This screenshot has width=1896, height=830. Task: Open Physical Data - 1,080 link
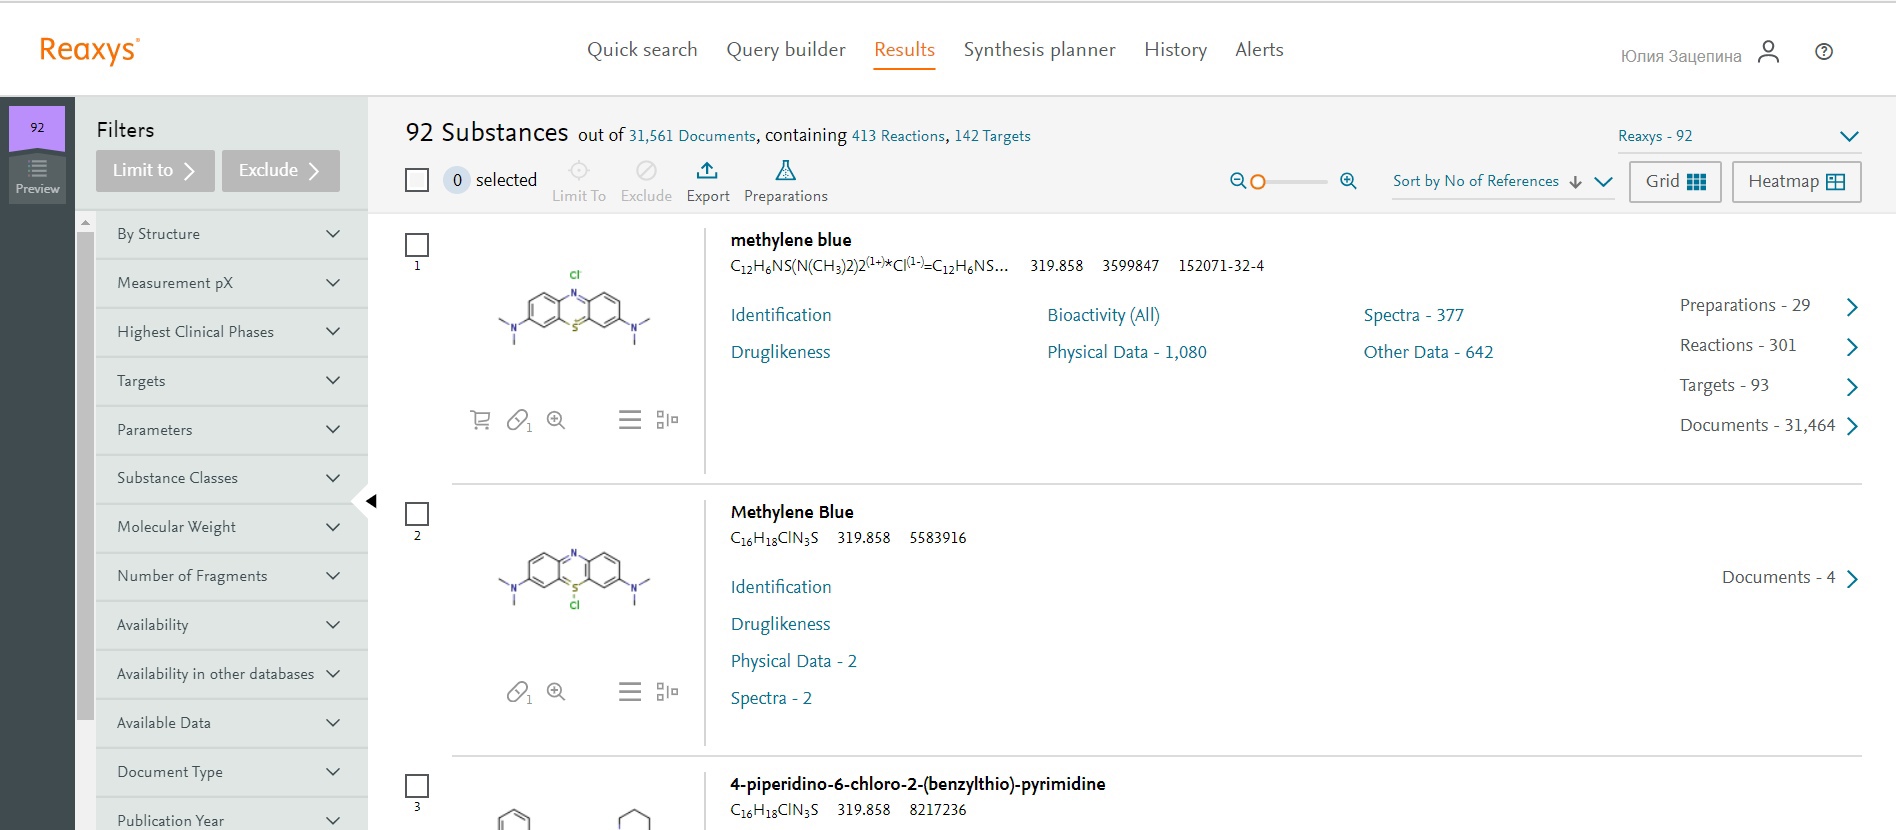pos(1127,352)
